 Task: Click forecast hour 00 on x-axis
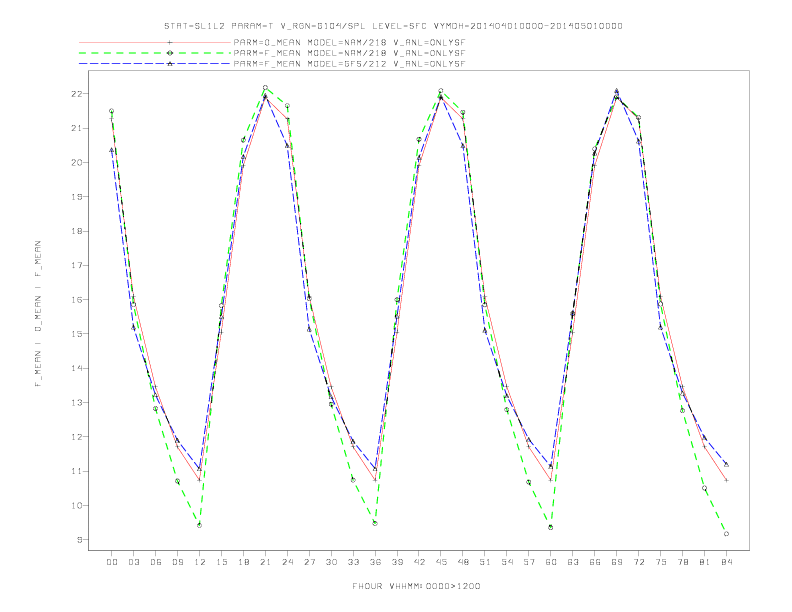[112, 562]
